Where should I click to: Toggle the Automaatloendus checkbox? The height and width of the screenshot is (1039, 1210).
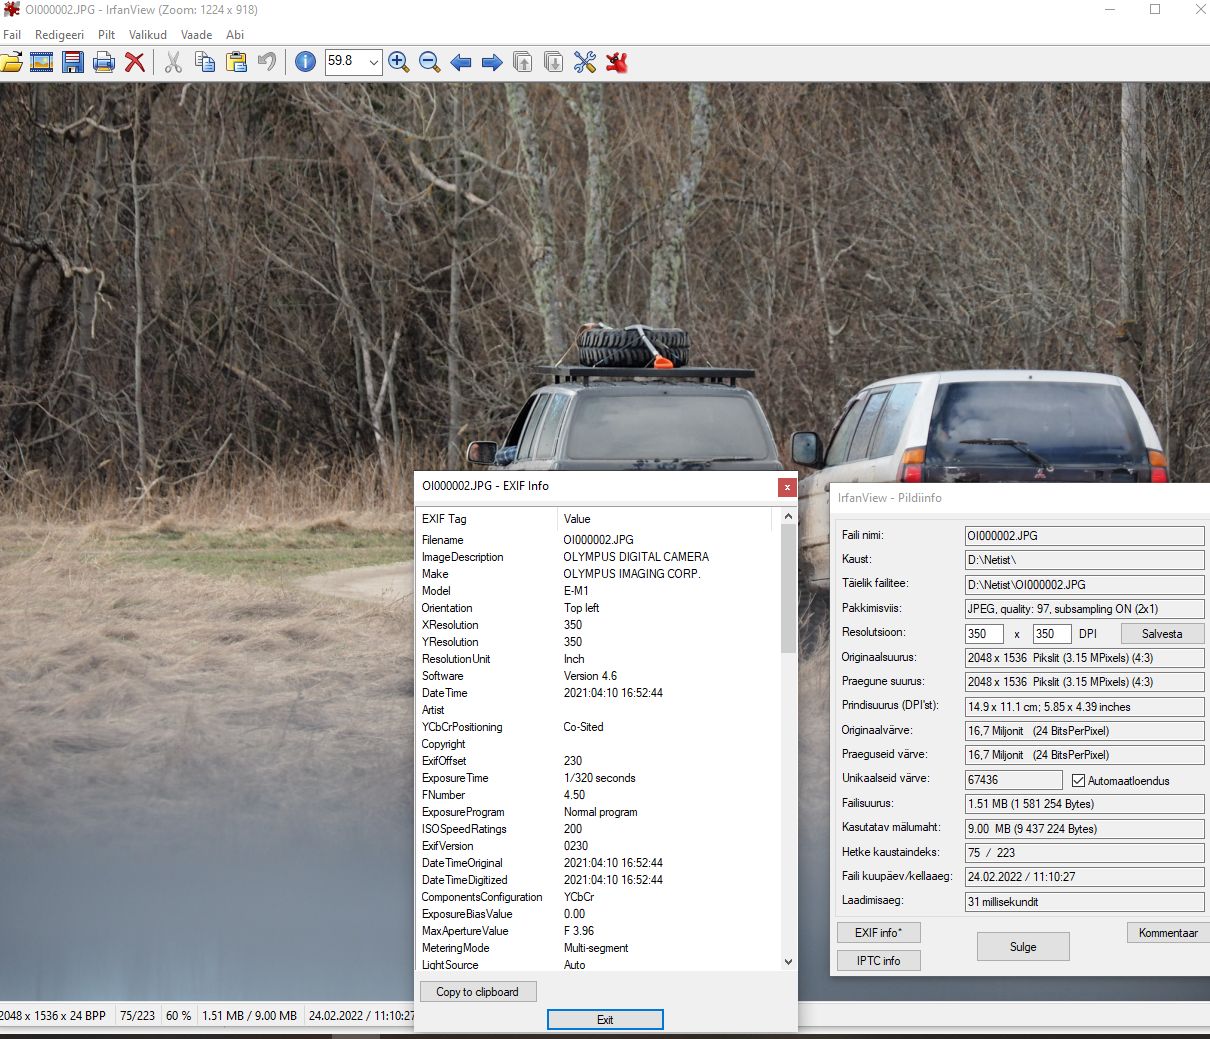[x=1078, y=780]
